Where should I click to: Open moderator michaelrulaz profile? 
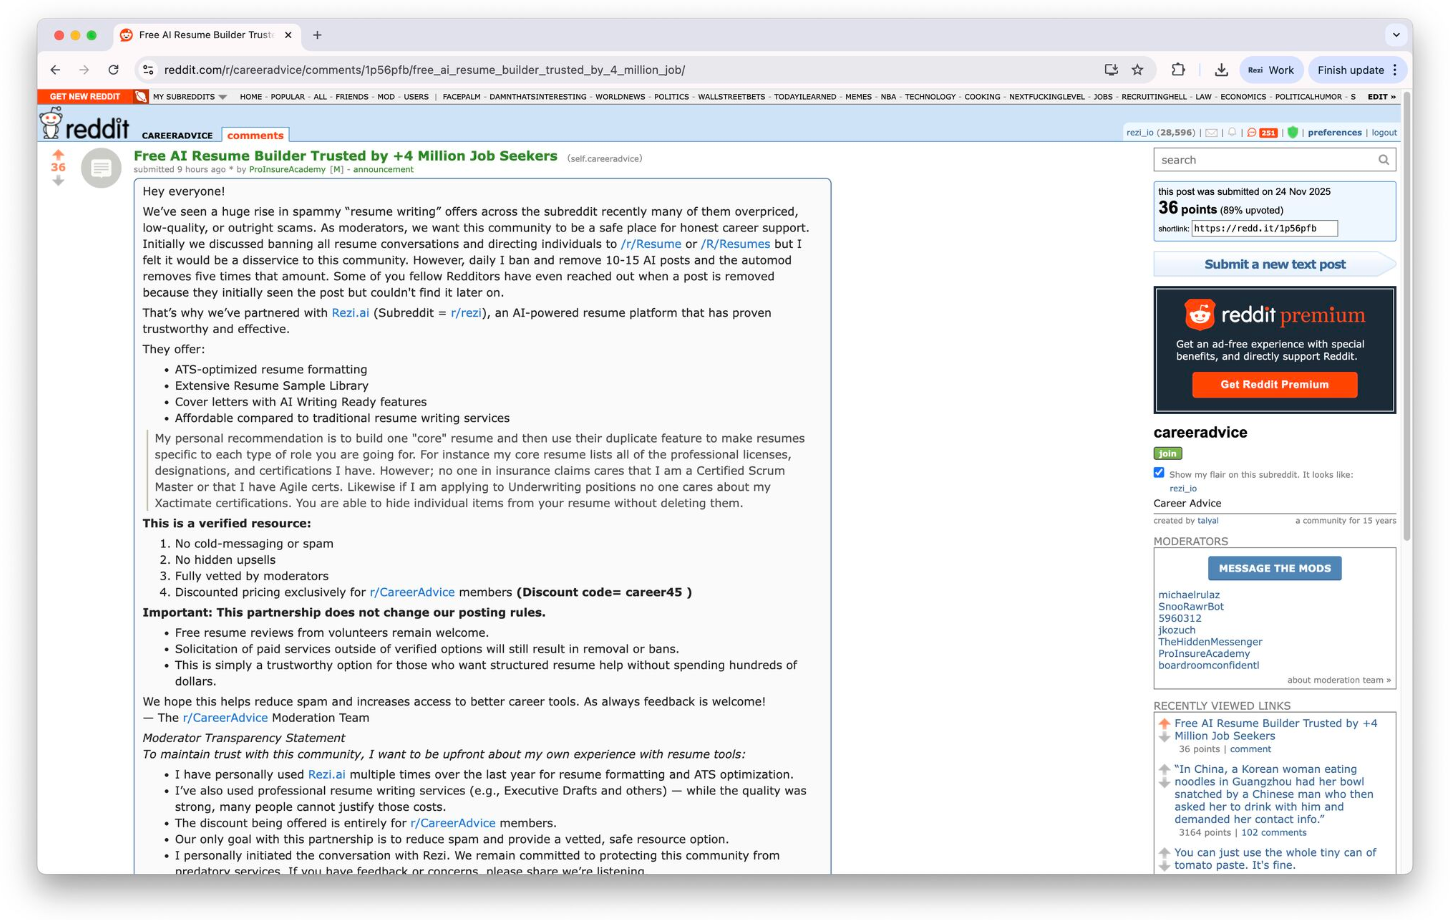[x=1189, y=595]
